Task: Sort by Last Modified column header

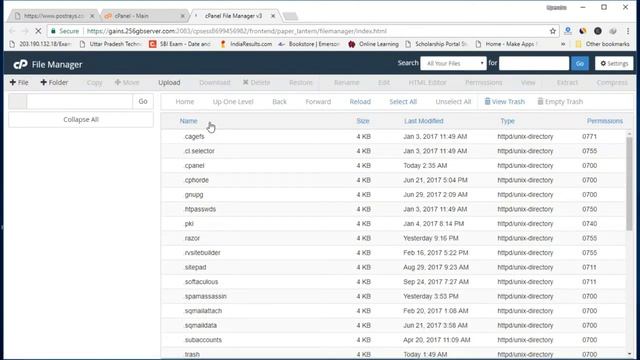Action: coord(424,121)
